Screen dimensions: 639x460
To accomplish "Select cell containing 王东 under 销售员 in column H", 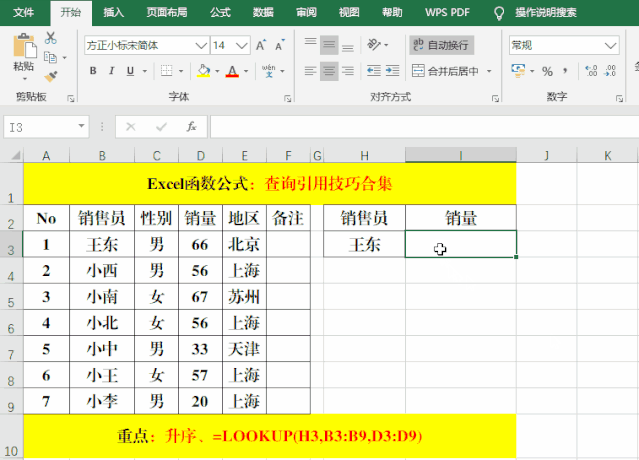I will [x=364, y=244].
